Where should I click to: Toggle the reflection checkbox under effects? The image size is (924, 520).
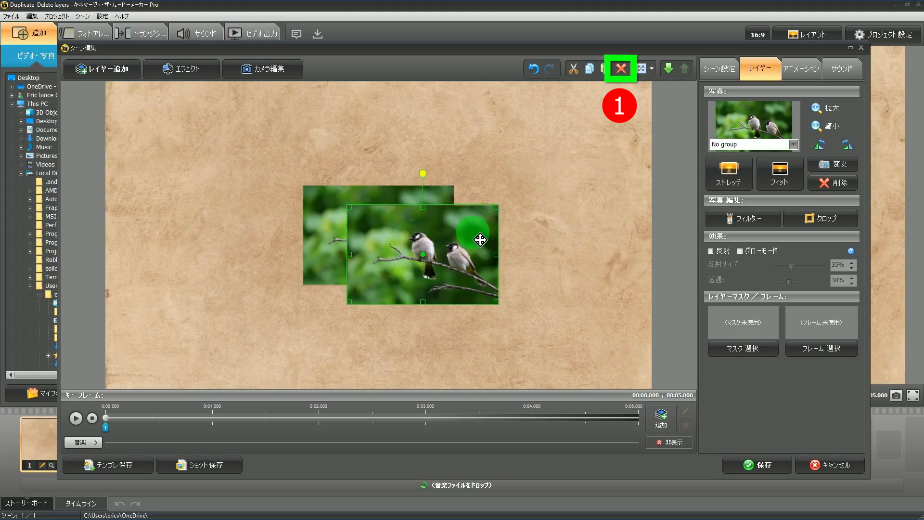click(711, 250)
